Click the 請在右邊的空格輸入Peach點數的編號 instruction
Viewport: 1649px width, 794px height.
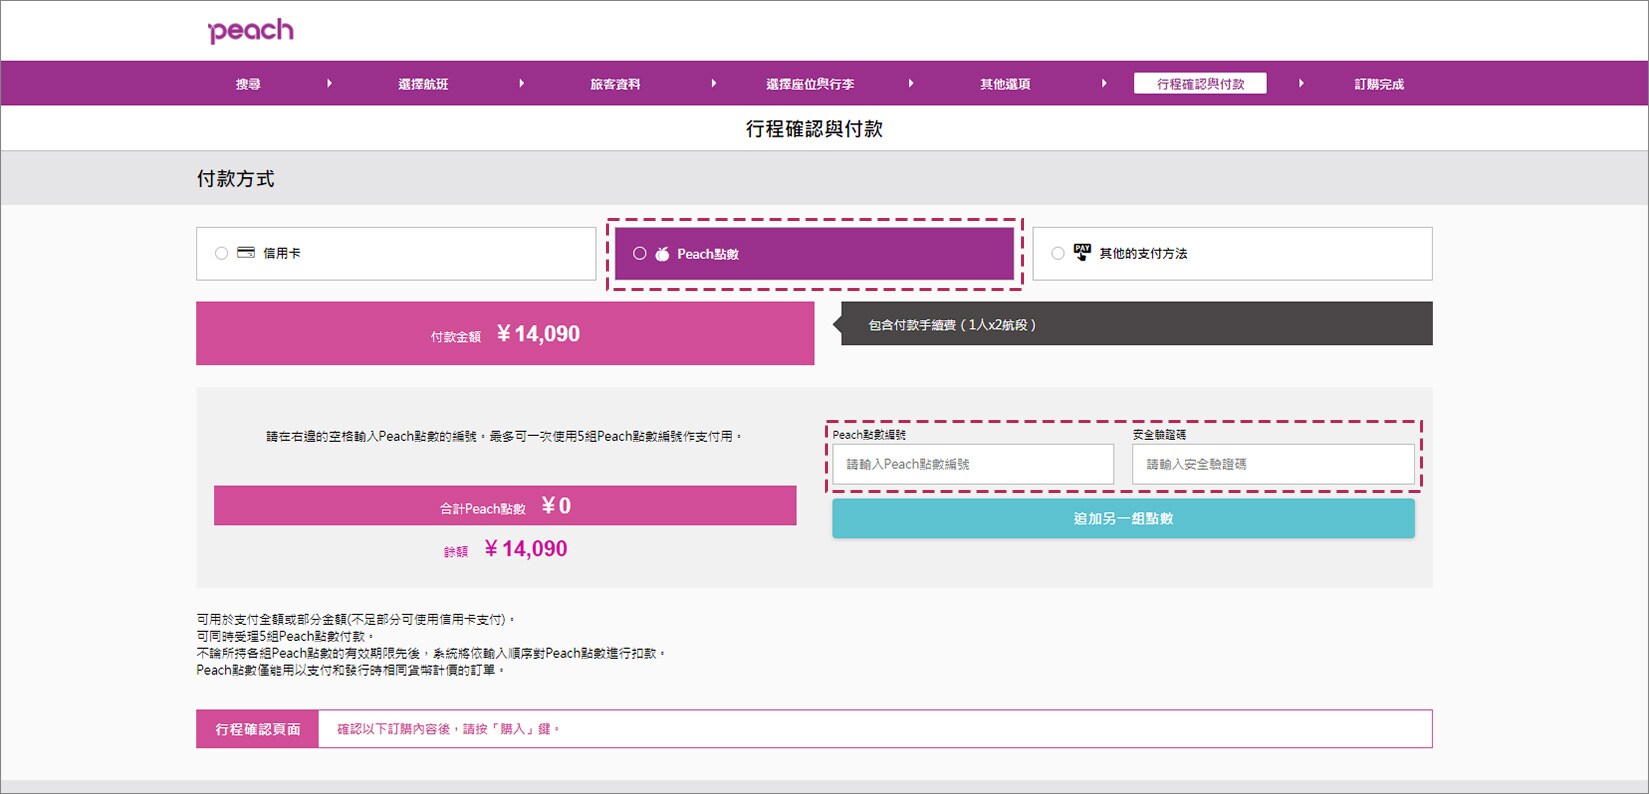[x=505, y=436]
